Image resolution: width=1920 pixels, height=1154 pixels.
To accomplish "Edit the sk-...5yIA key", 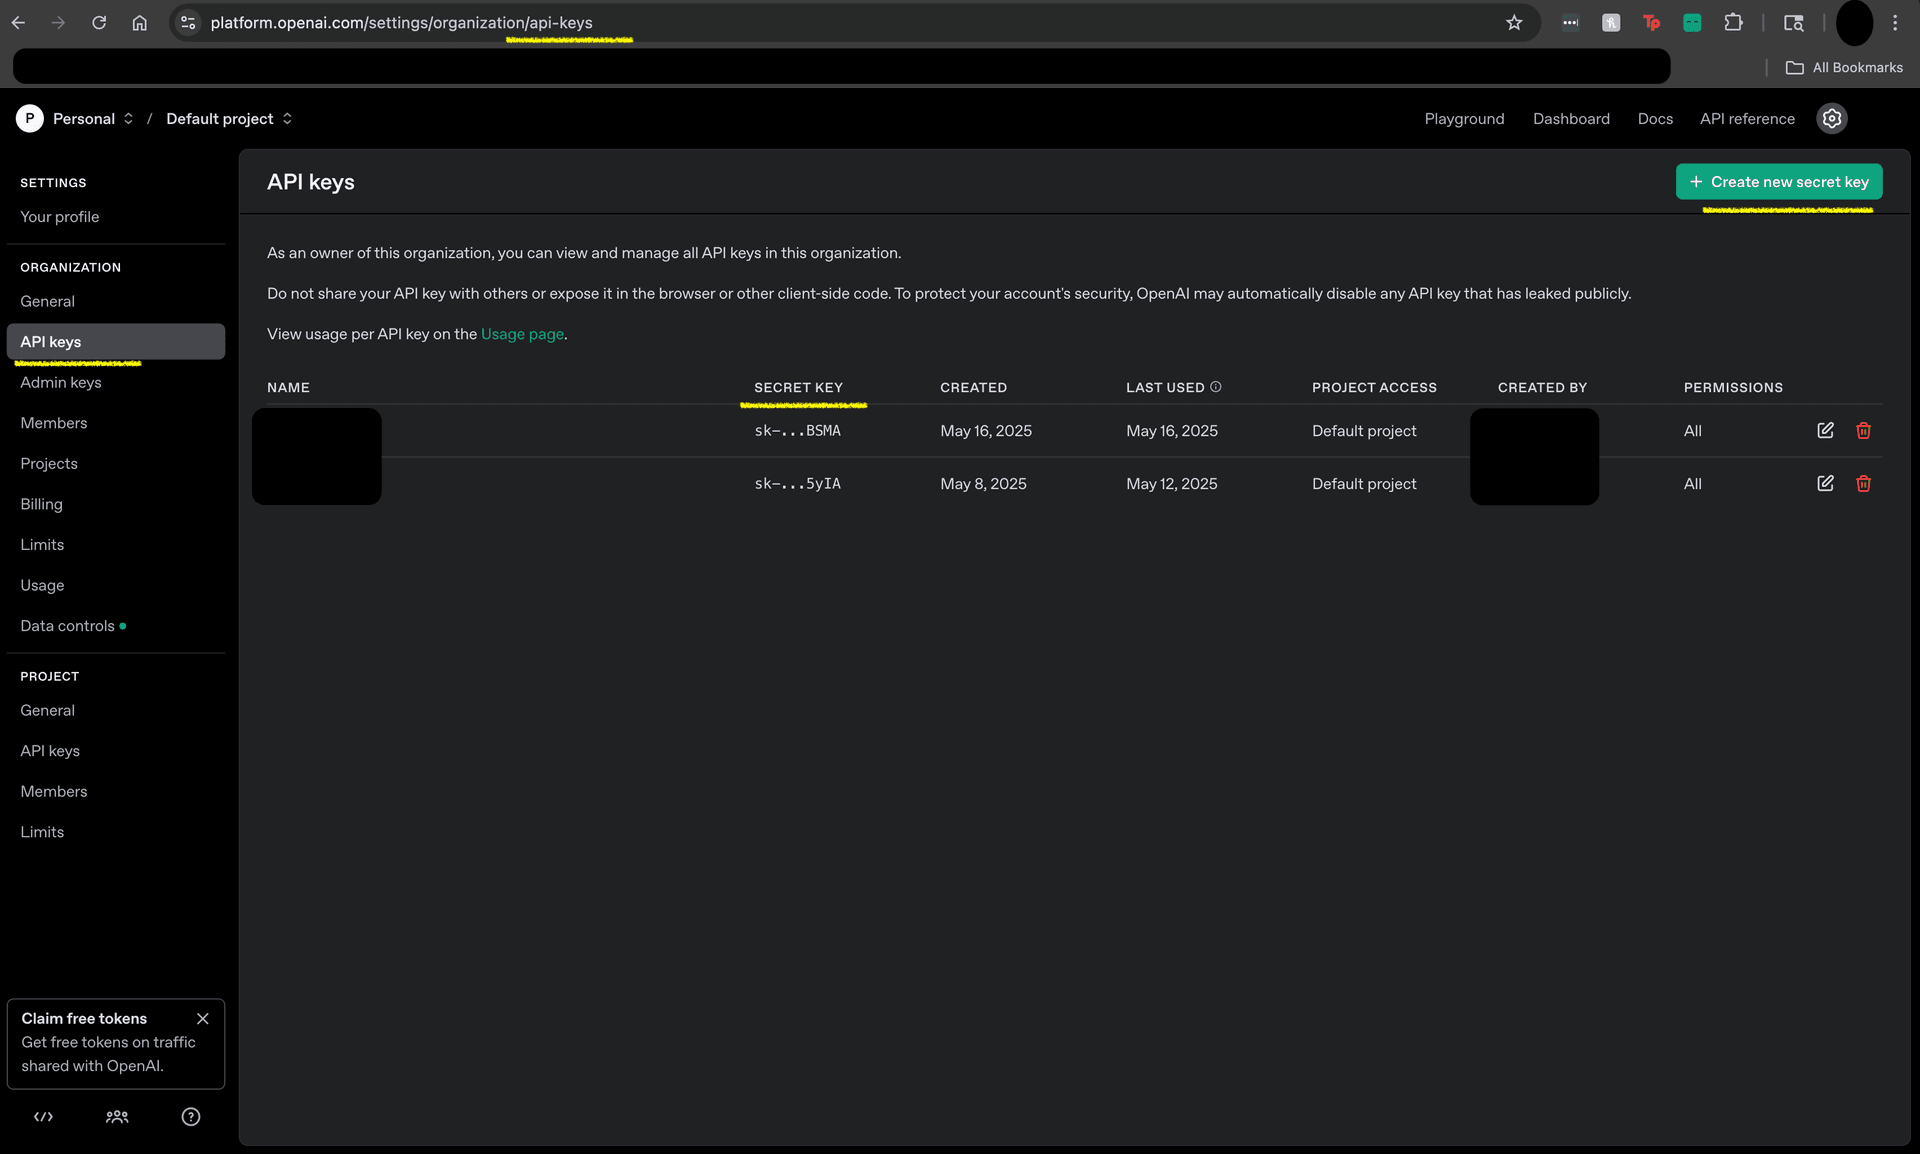I will (1825, 483).
